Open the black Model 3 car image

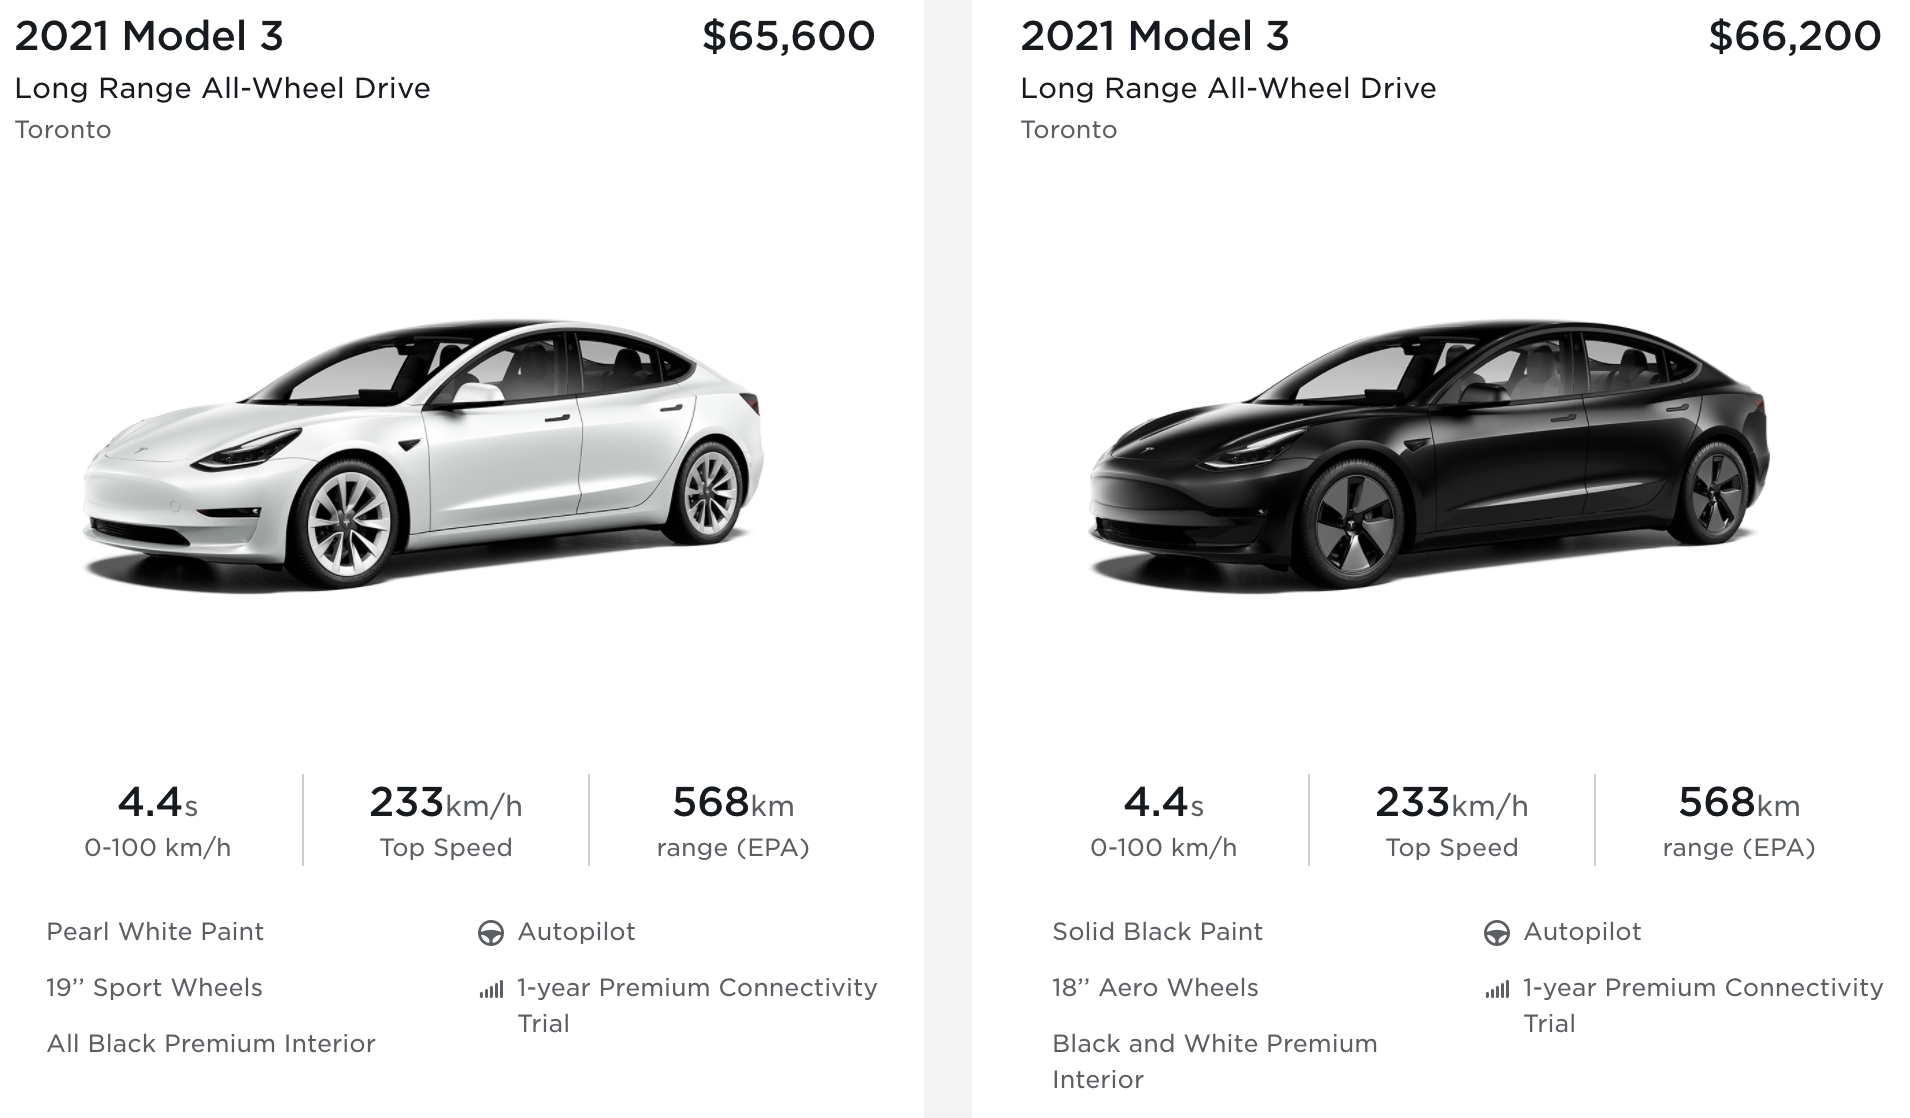coord(1429,454)
